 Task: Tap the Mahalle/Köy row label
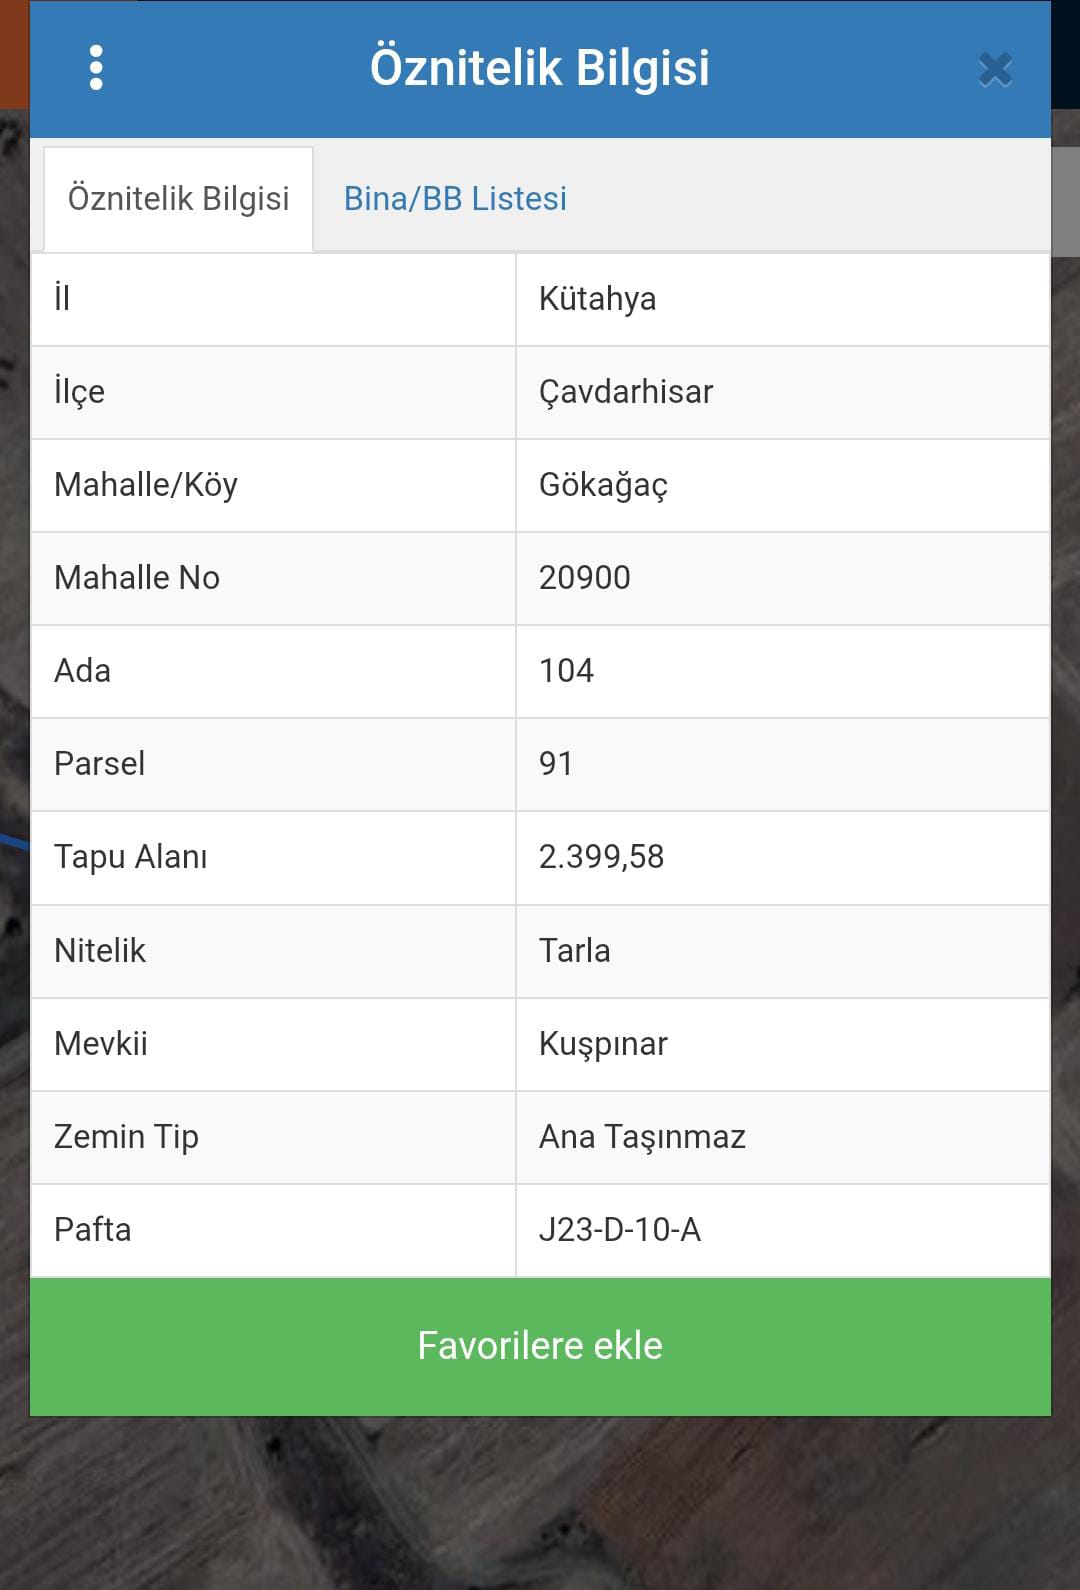(146, 485)
